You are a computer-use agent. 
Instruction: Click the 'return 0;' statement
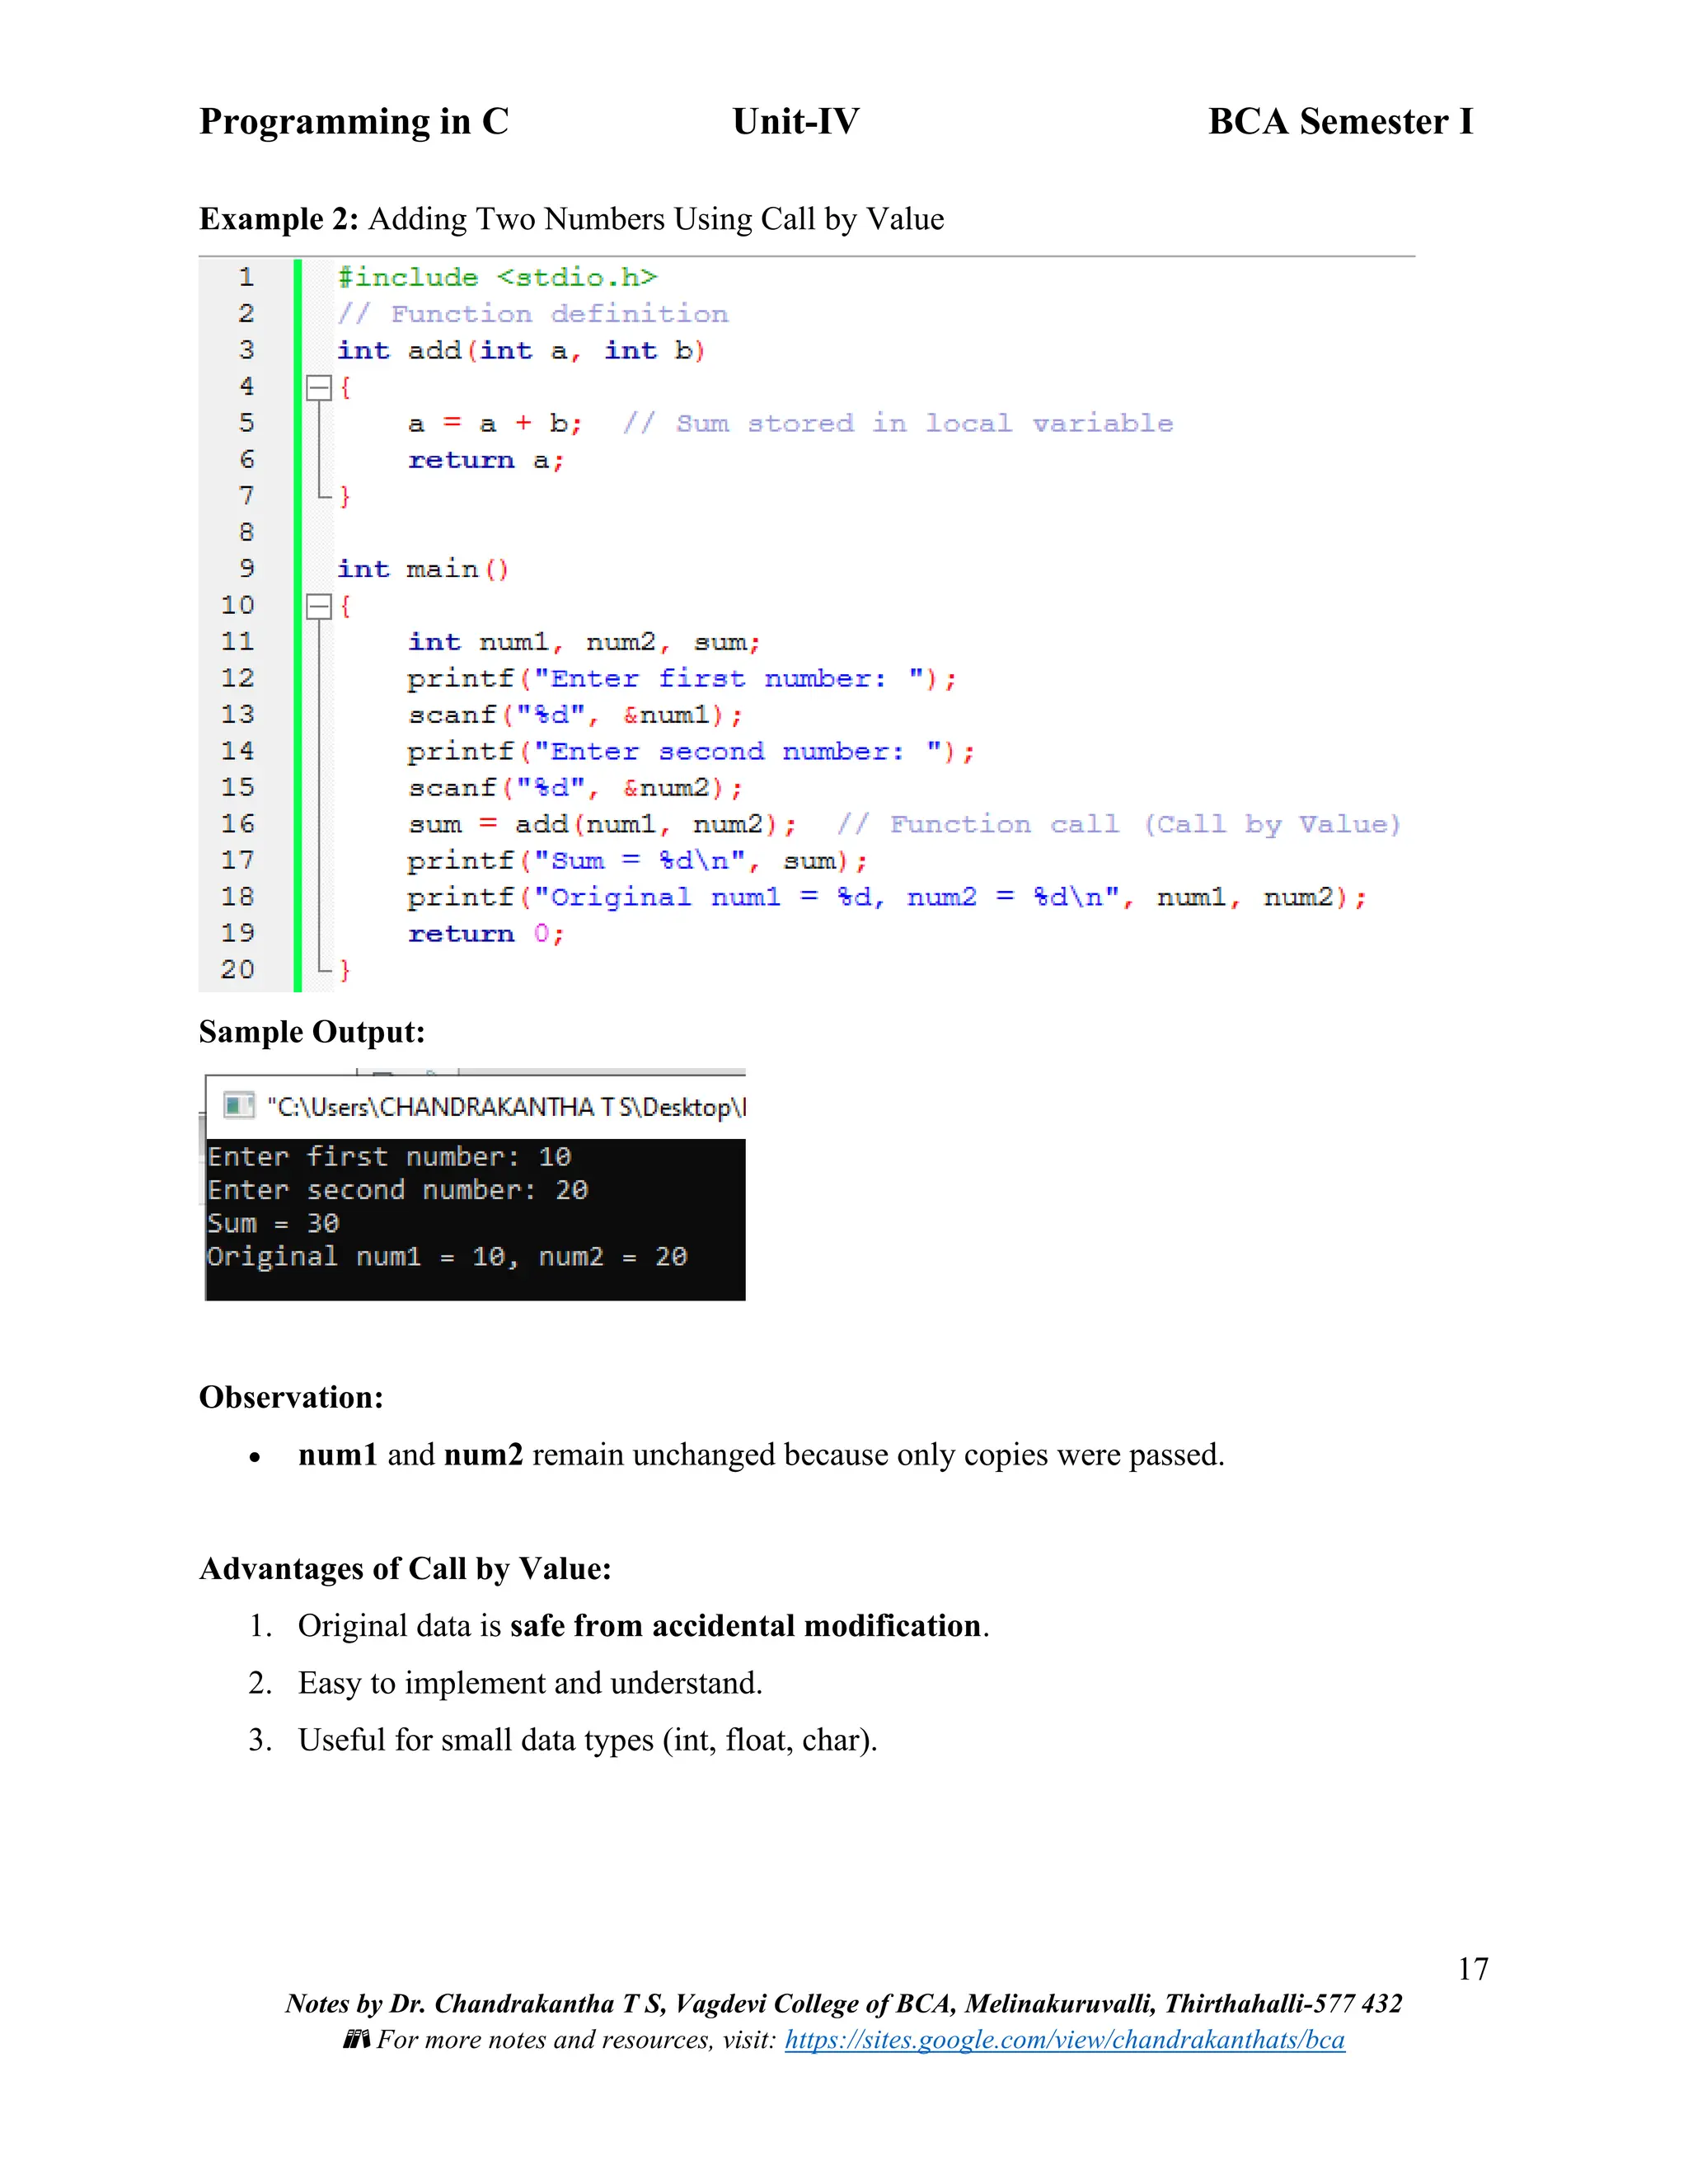486,934
